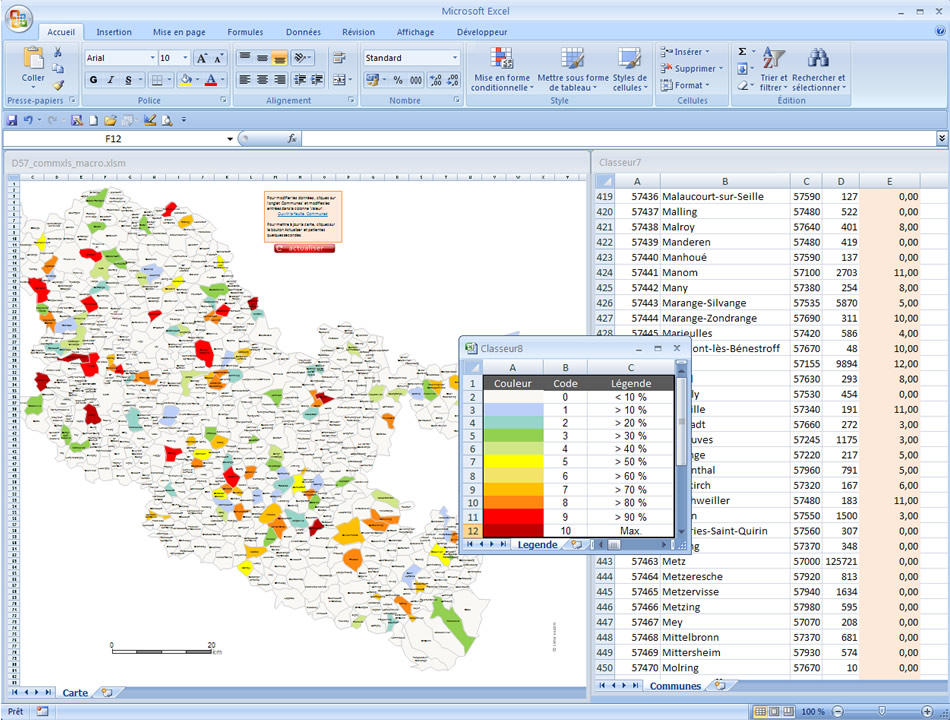The height and width of the screenshot is (720, 950).
Task: Apply the red font color
Action: 211,80
